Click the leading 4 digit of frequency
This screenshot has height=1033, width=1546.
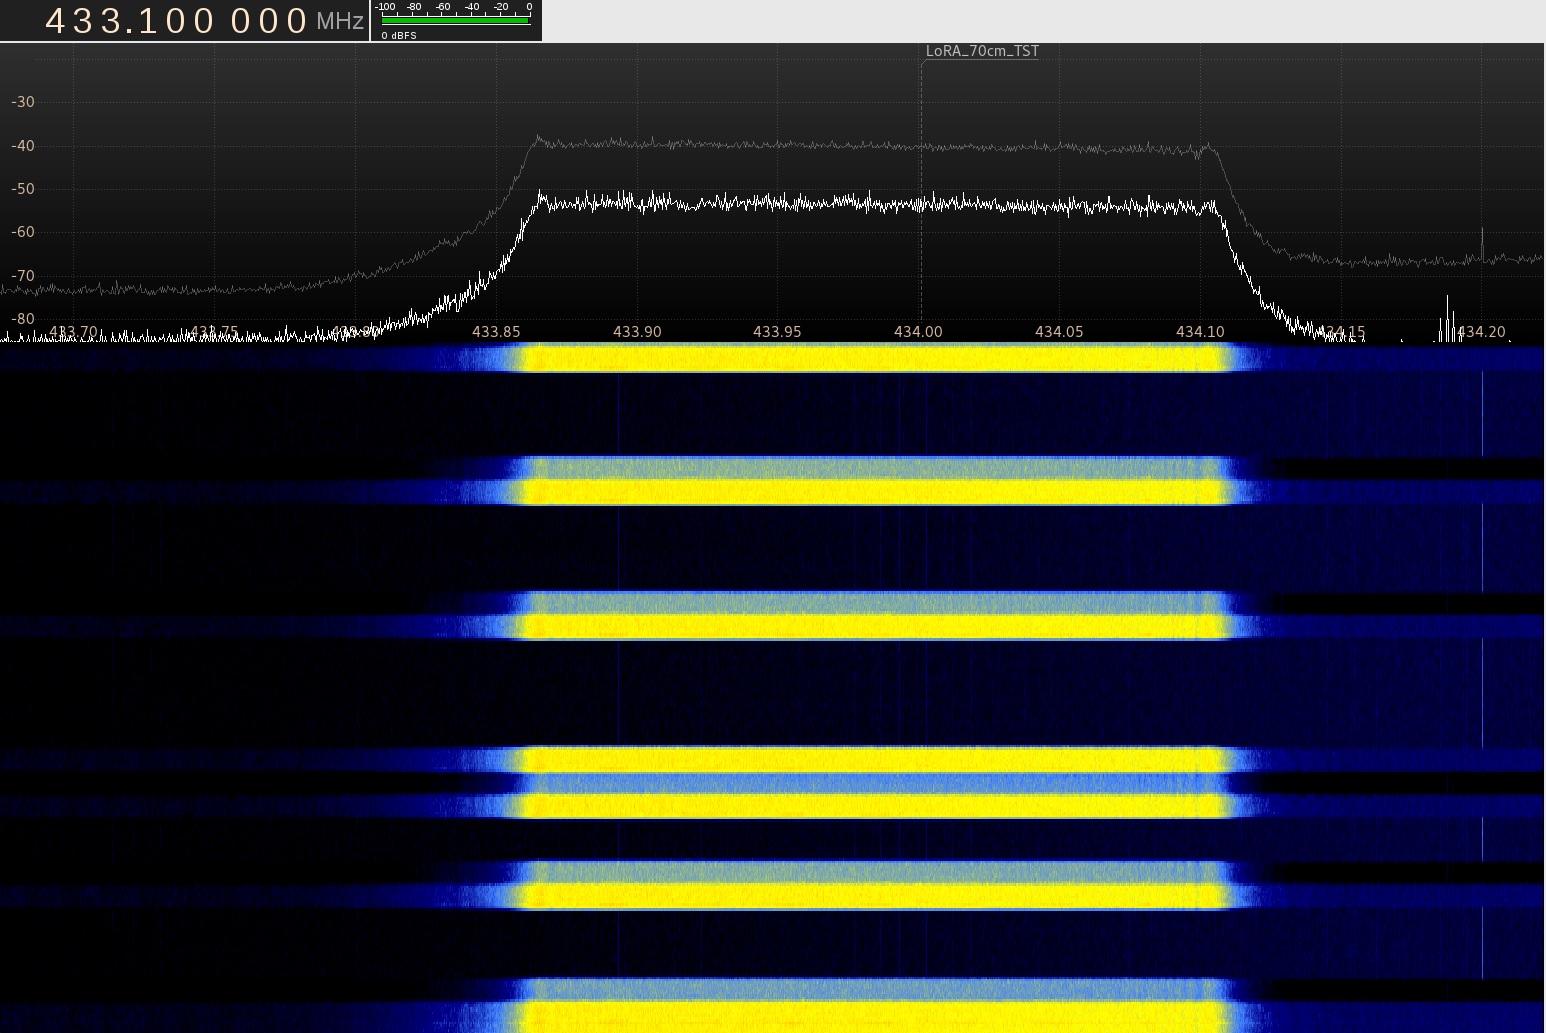click(57, 21)
